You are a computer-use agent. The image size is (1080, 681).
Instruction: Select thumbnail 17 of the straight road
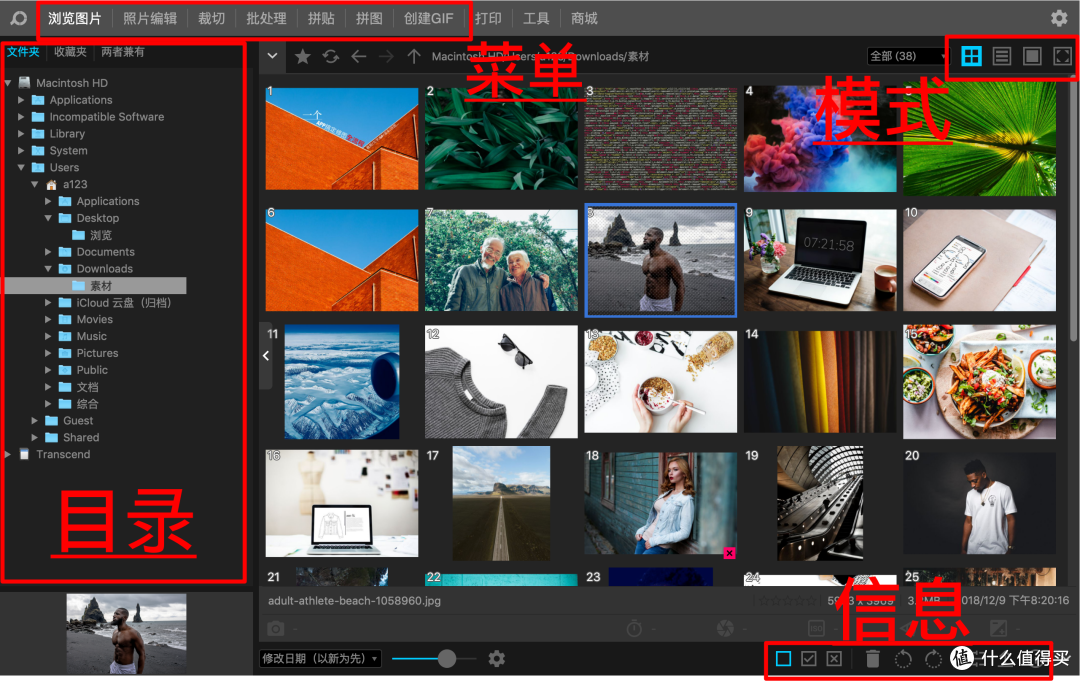[x=501, y=503]
